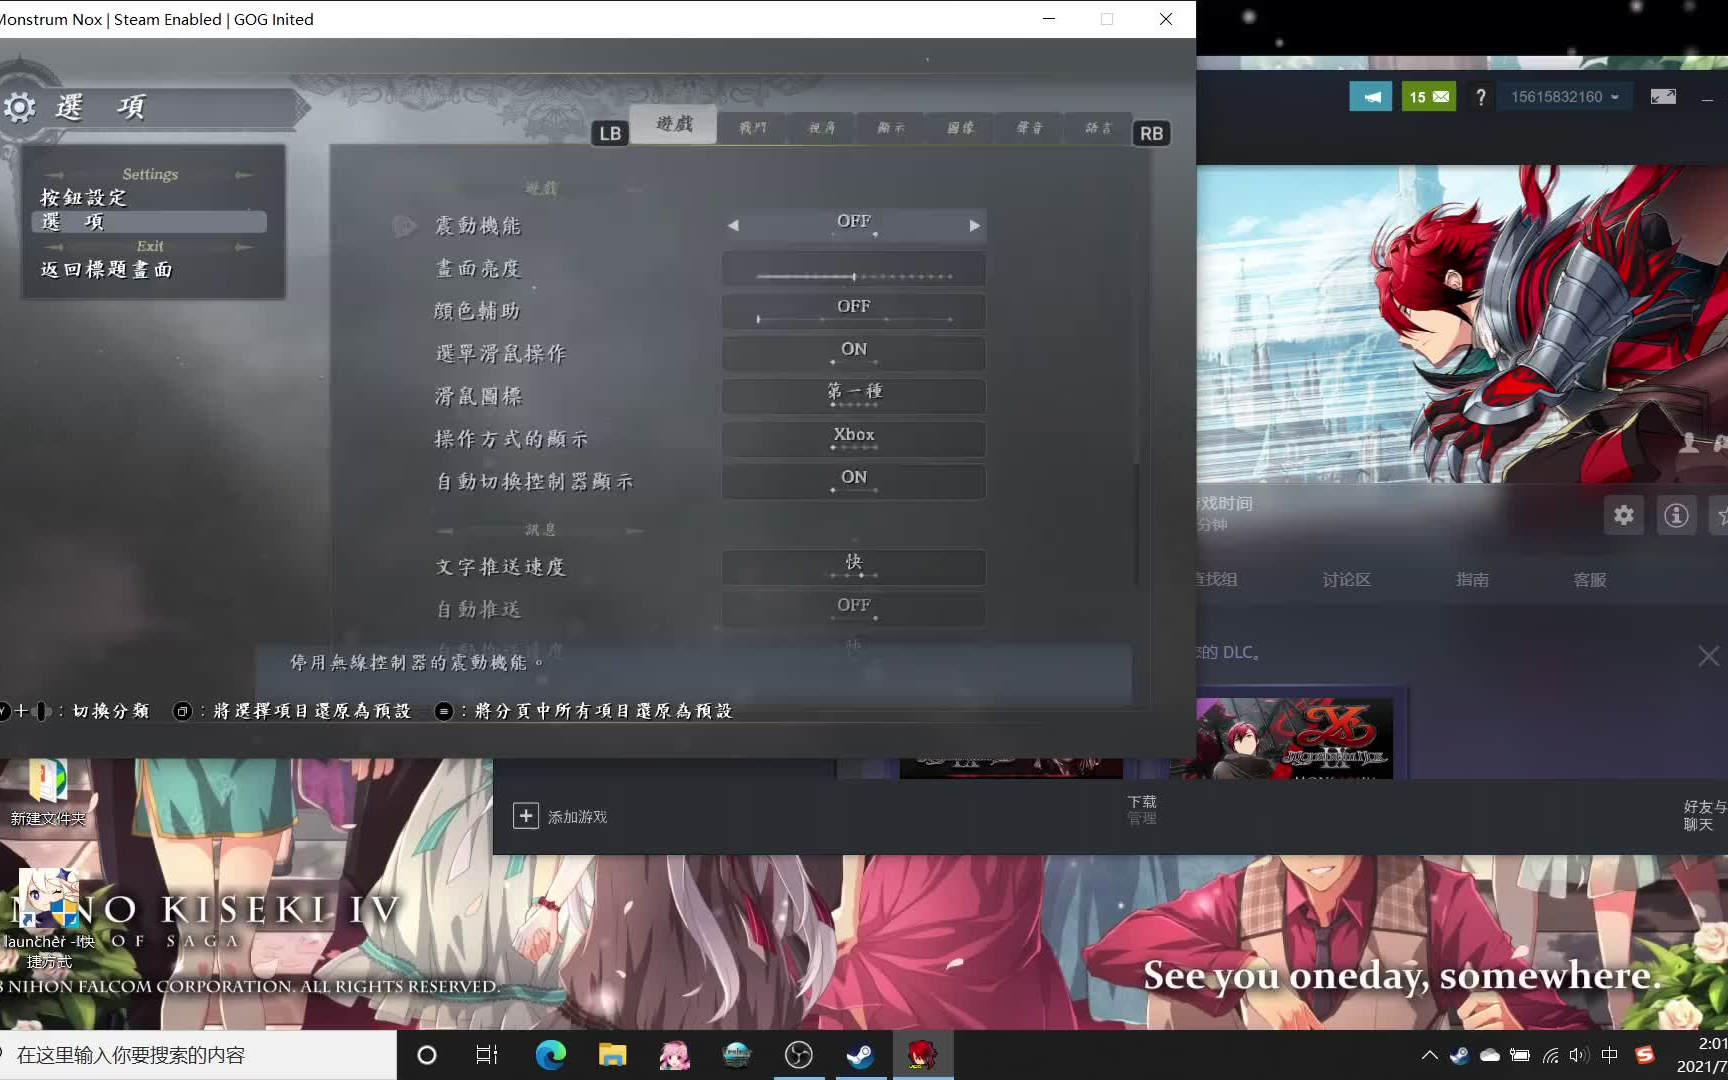Change 文字推送速度 value 快
The image size is (1728, 1080).
(854, 567)
